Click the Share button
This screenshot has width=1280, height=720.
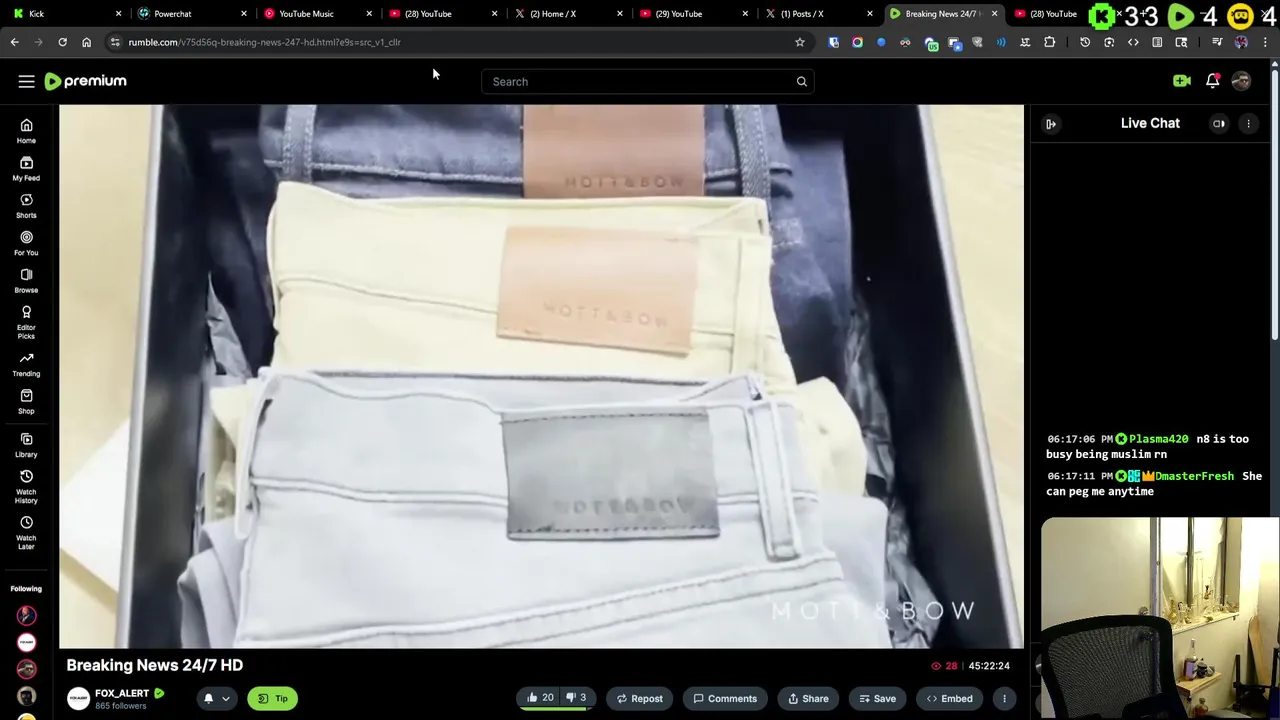pyautogui.click(x=808, y=699)
